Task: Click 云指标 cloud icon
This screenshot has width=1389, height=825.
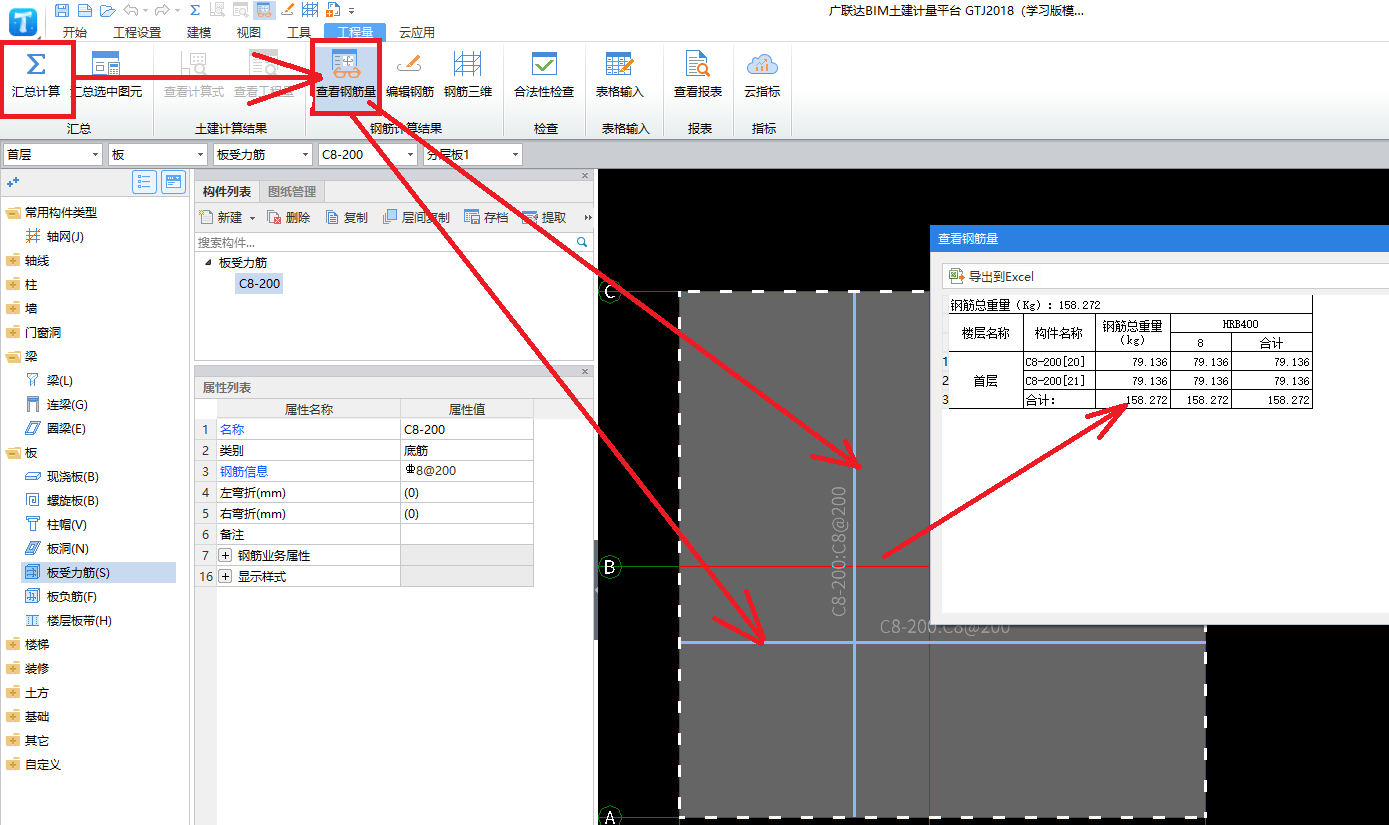Action: pos(762,64)
